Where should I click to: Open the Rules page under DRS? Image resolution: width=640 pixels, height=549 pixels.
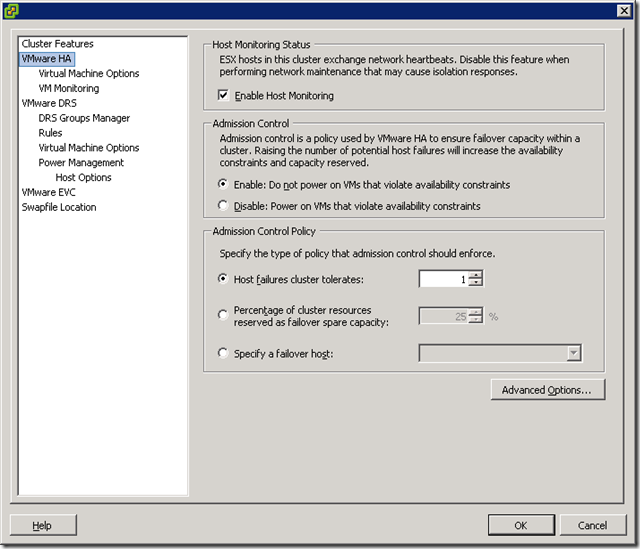pos(50,133)
